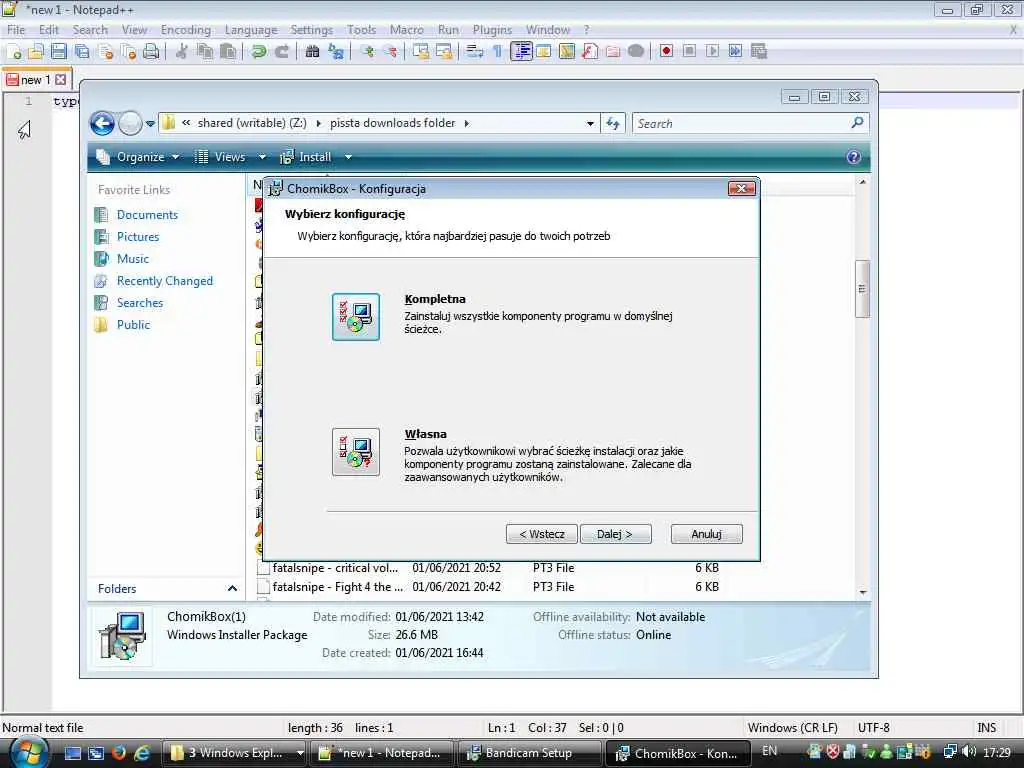This screenshot has height=768, width=1024.
Task: Click the Windows Start orb
Action: click(29, 752)
